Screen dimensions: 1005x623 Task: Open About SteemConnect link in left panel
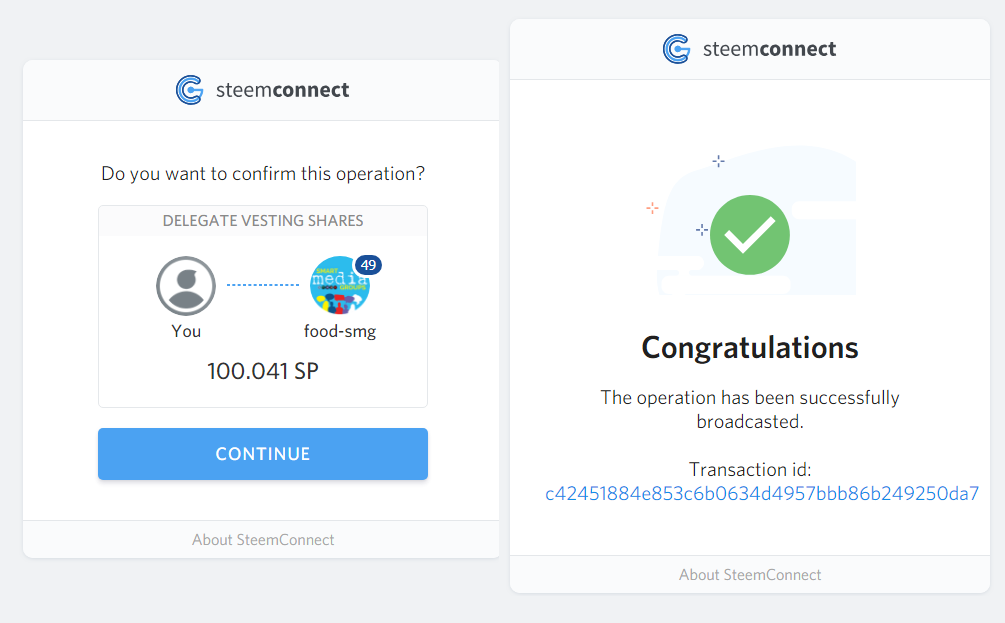pyautogui.click(x=263, y=540)
